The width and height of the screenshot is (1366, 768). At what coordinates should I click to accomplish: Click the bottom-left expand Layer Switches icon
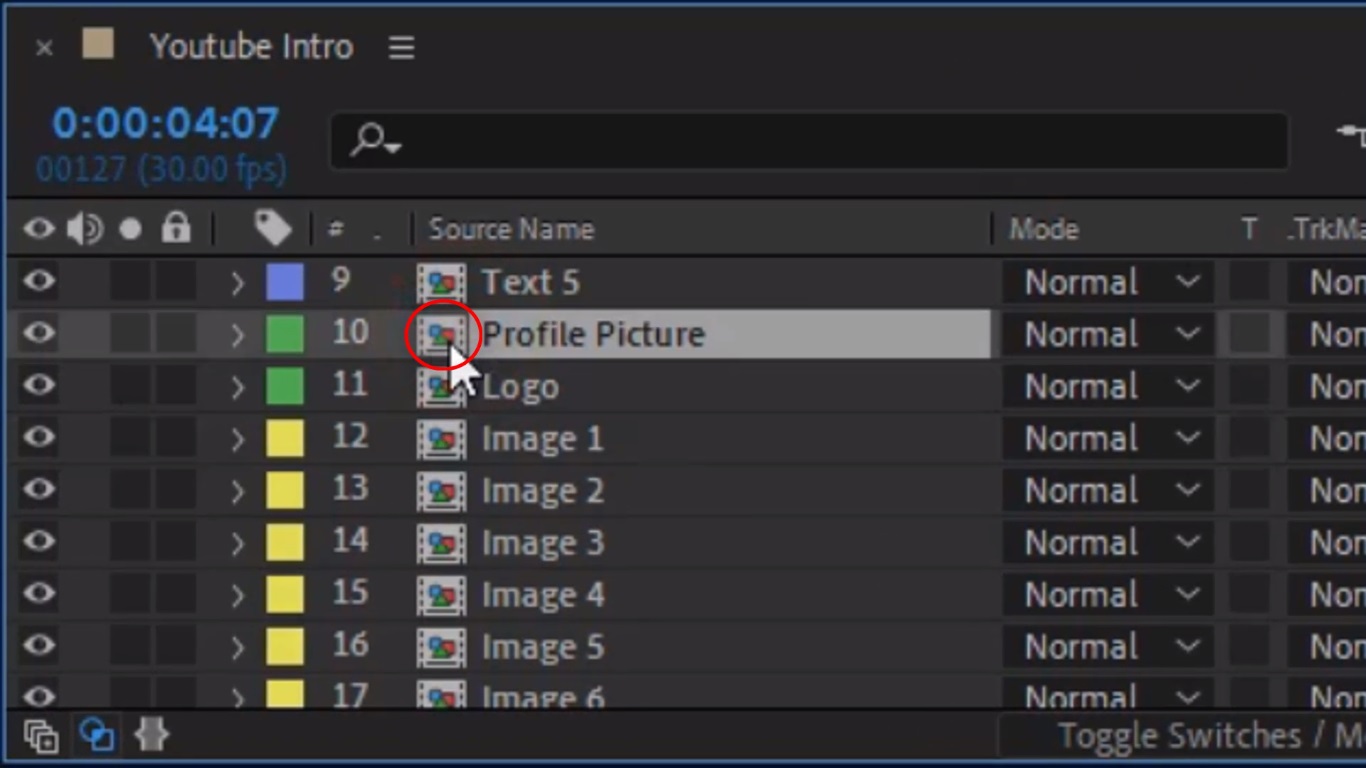pos(41,736)
